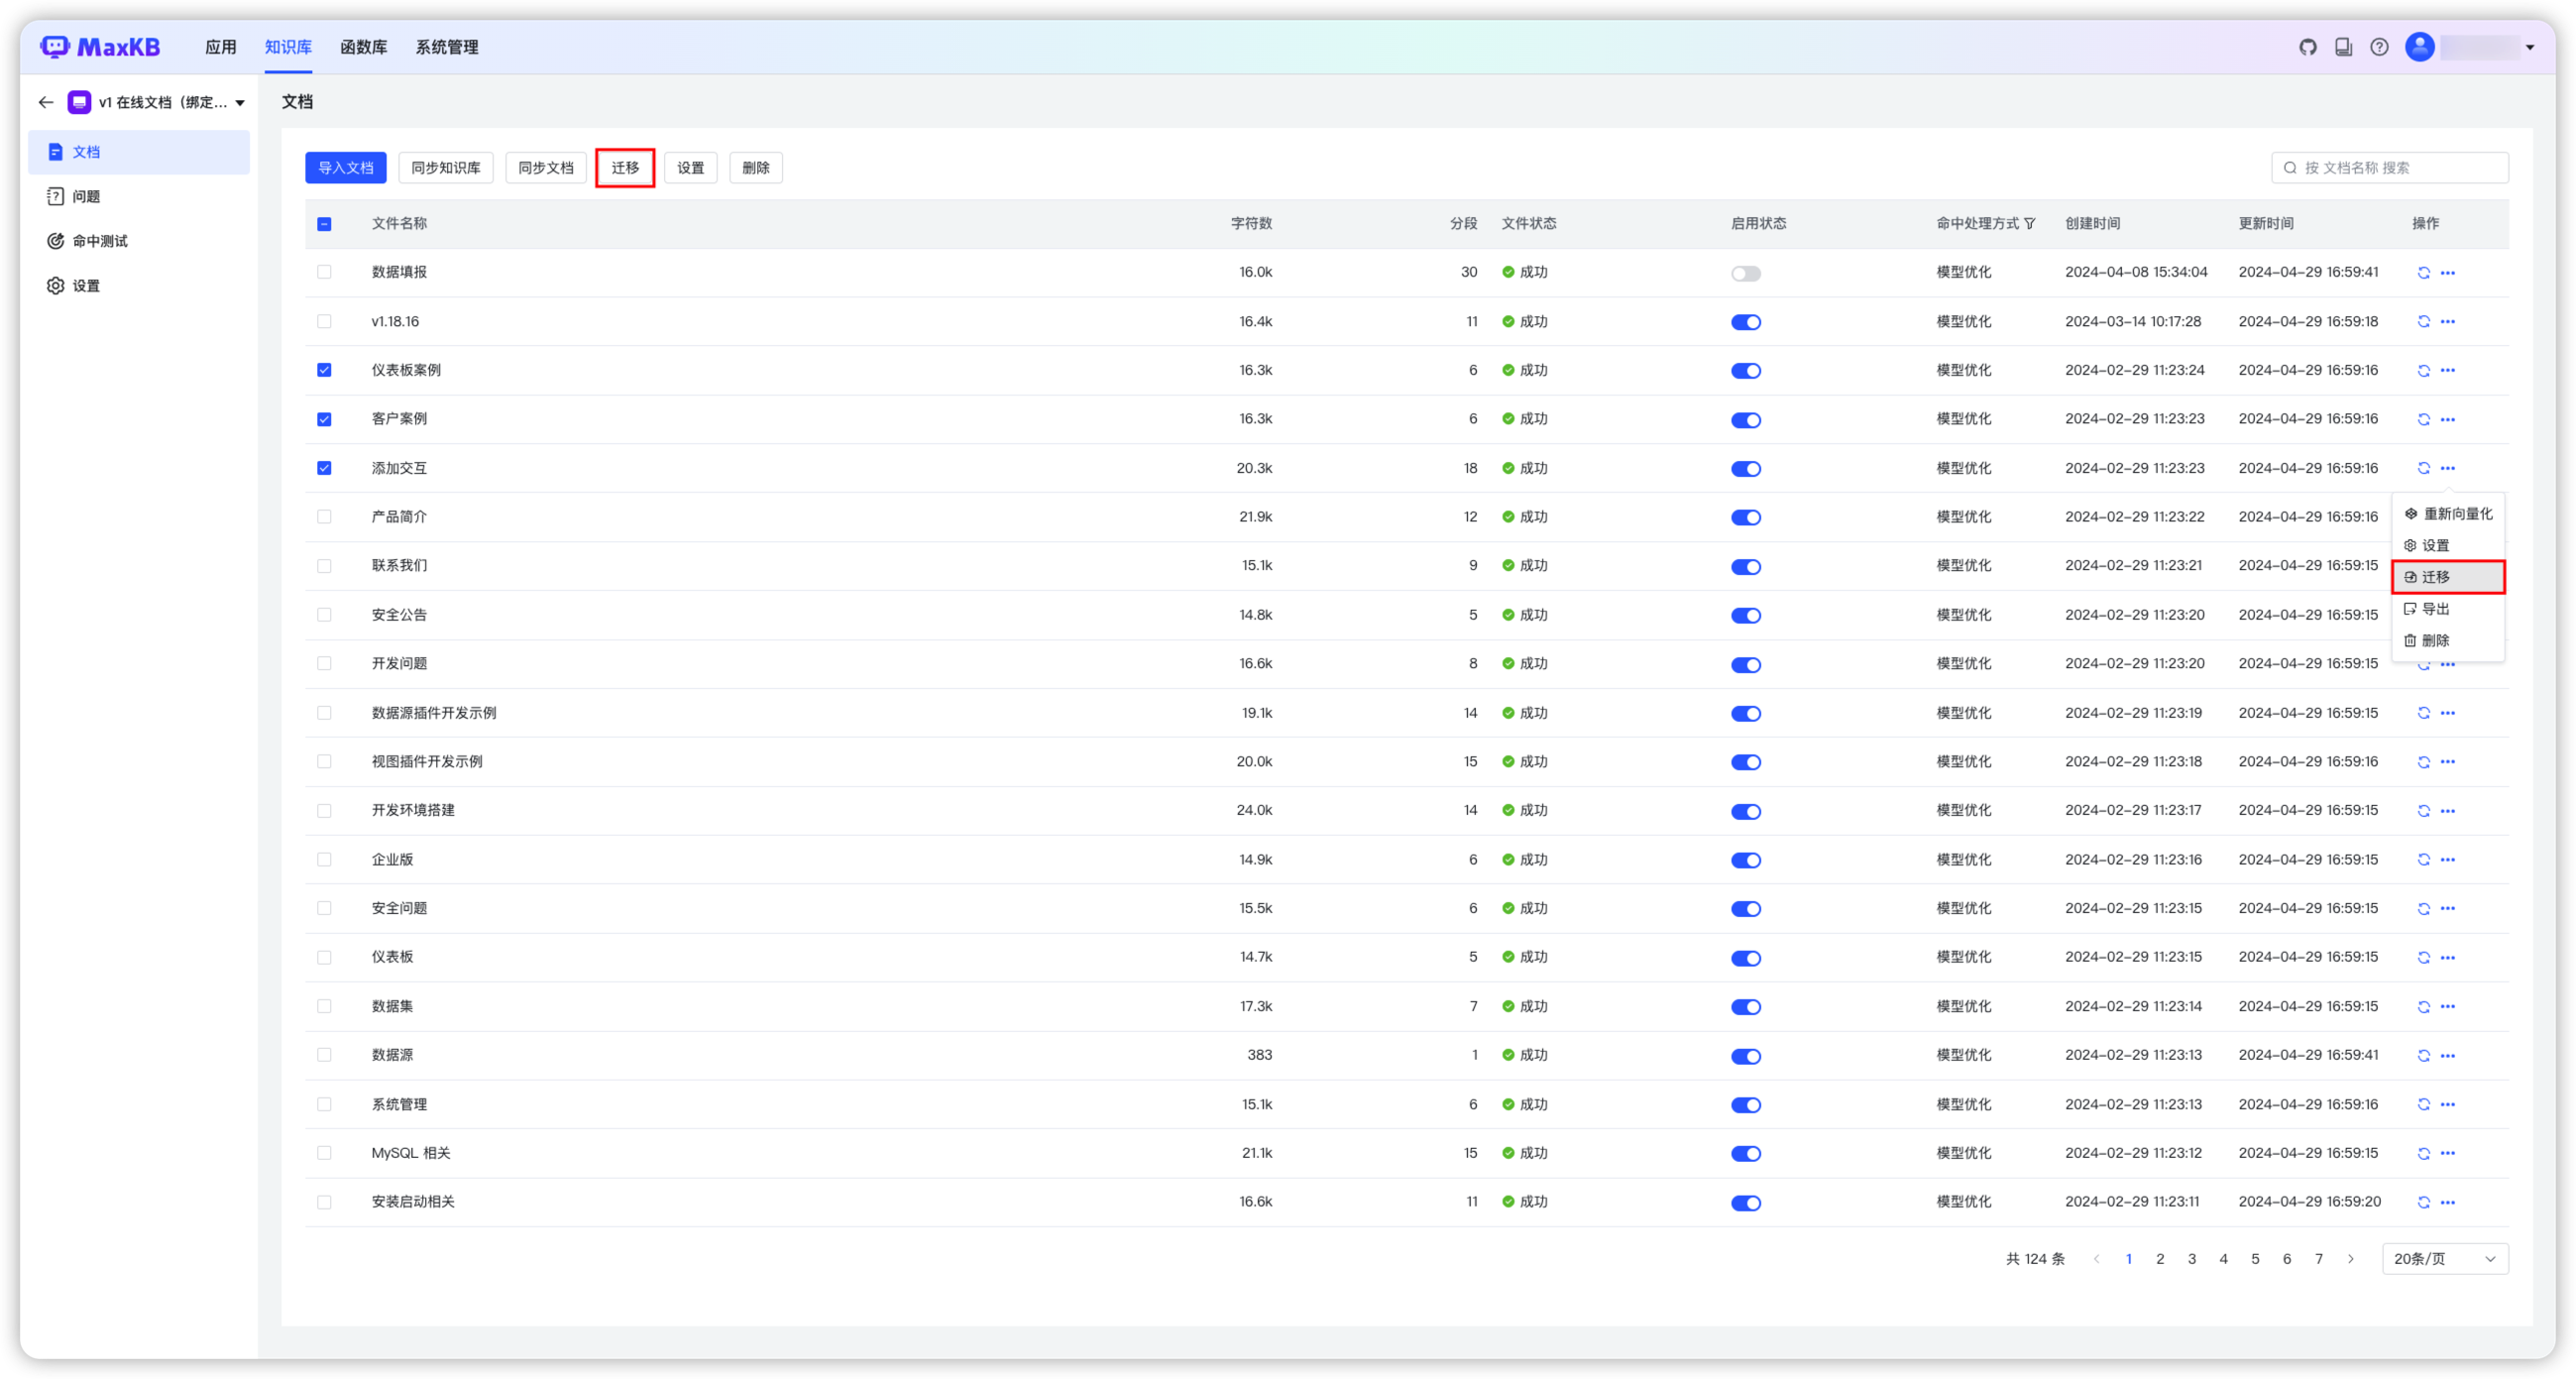Click the 导入文档 button

345,168
